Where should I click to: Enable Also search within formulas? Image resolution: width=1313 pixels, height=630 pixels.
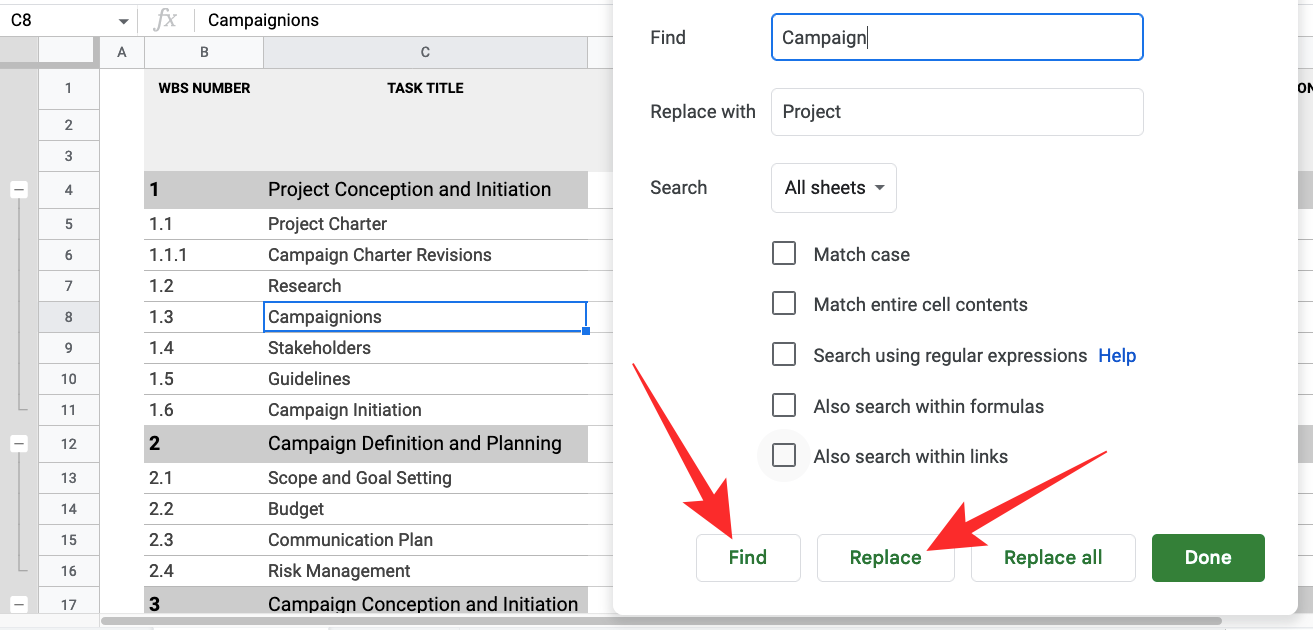click(784, 405)
